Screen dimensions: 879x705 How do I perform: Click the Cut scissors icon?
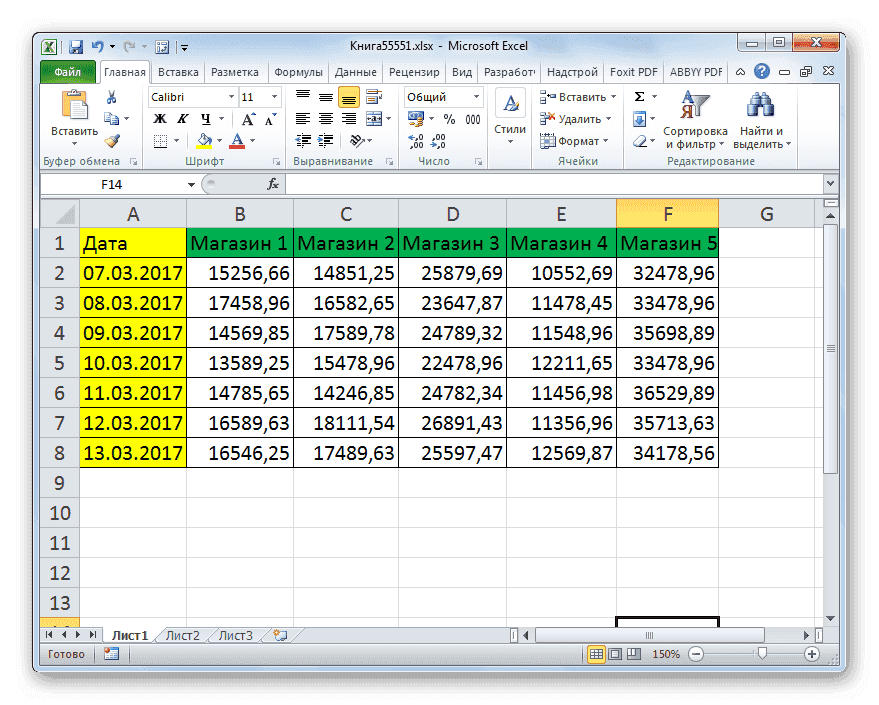[x=111, y=97]
